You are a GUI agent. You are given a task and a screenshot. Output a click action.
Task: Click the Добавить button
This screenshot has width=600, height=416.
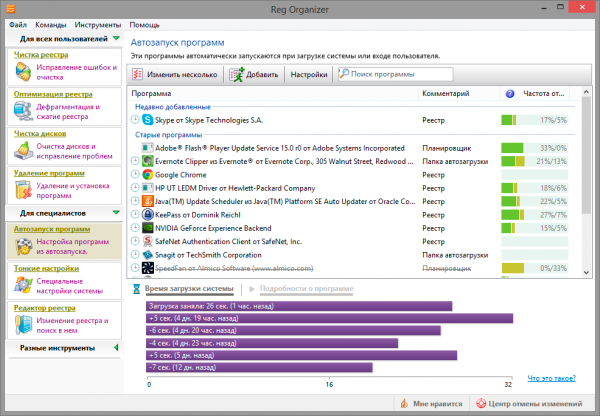tap(254, 74)
